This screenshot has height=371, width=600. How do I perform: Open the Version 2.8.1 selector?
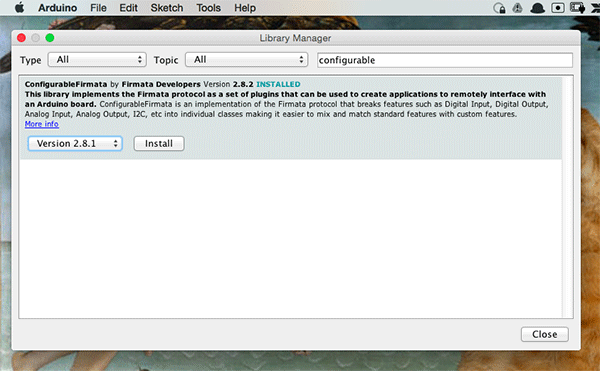click(75, 143)
